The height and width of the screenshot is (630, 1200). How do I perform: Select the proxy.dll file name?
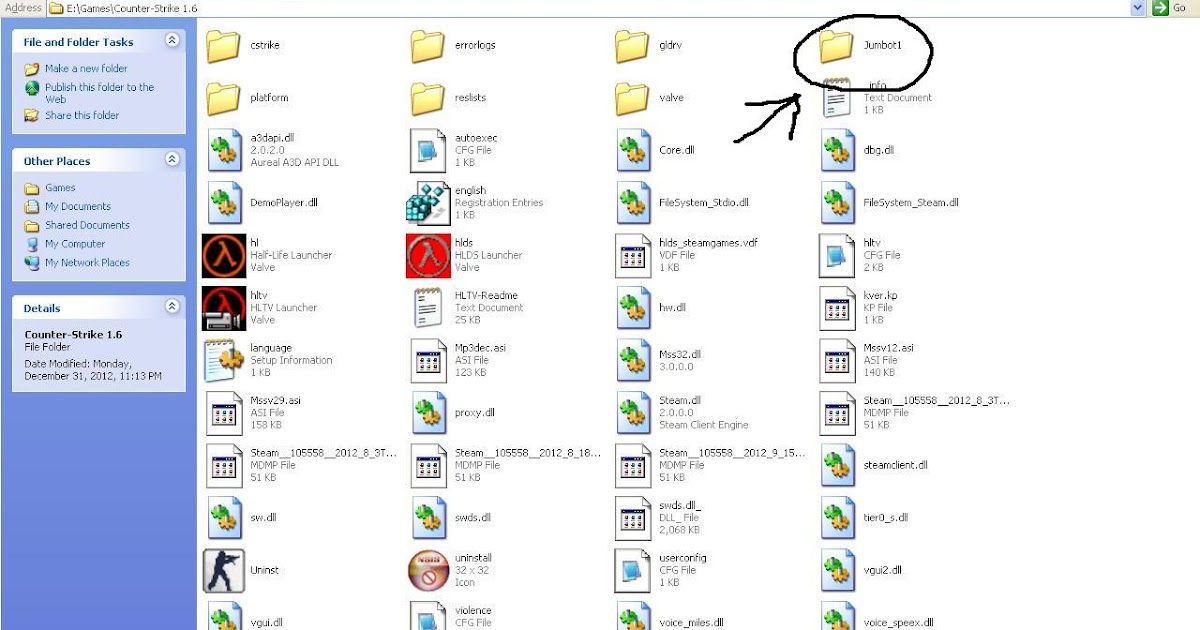click(475, 412)
